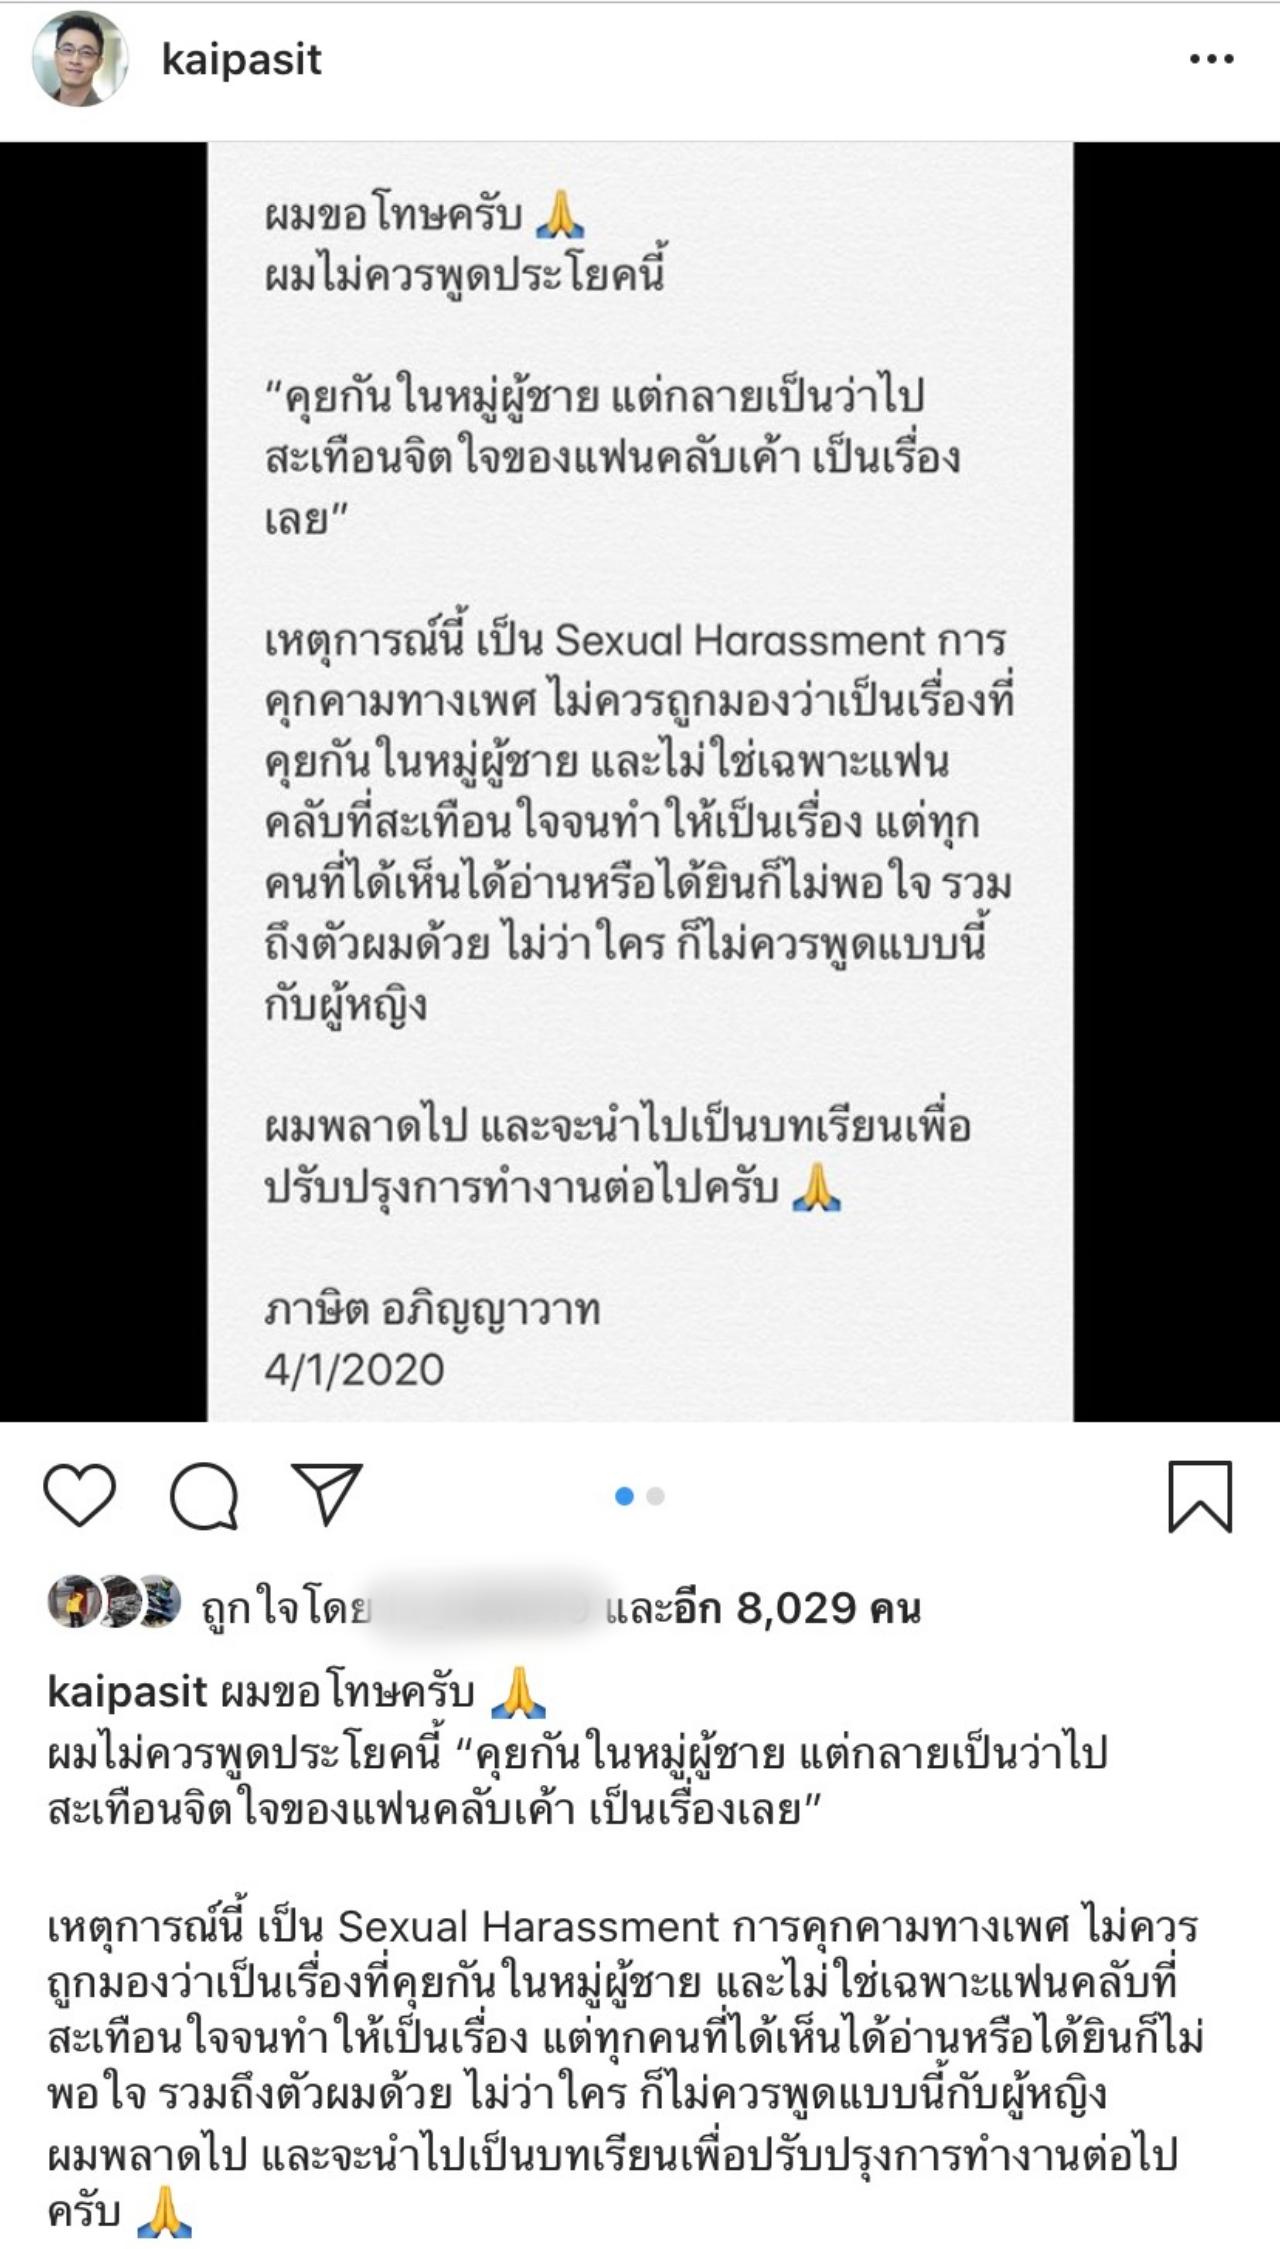Viewport: 1280px width, 2249px height.
Task: Tap the third liker avatar thumbnail
Action: [x=158, y=1601]
